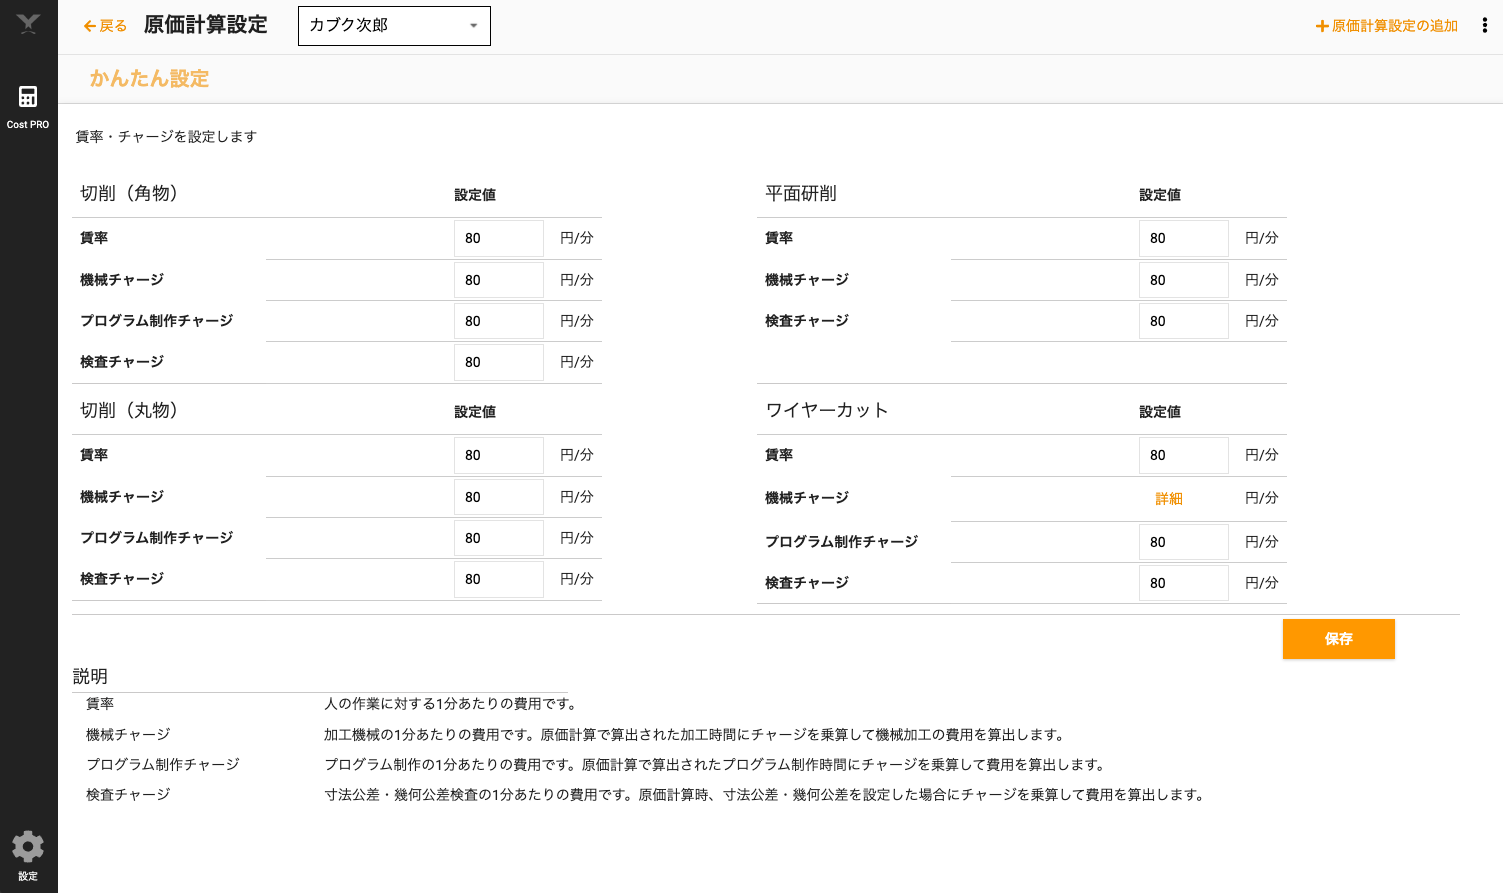Select 機械チャージ input under 切削（丸物）

tap(498, 497)
